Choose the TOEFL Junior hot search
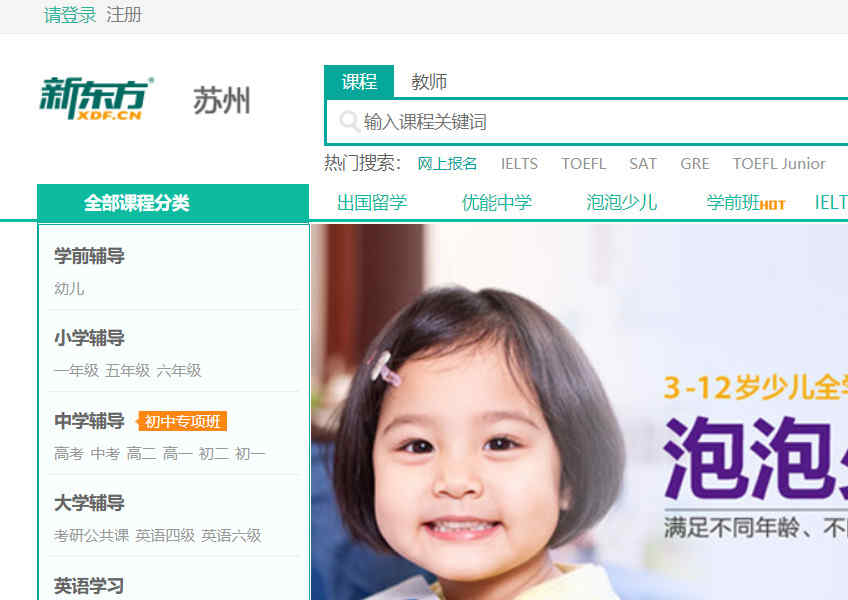Viewport: 848px width, 600px height. [779, 163]
